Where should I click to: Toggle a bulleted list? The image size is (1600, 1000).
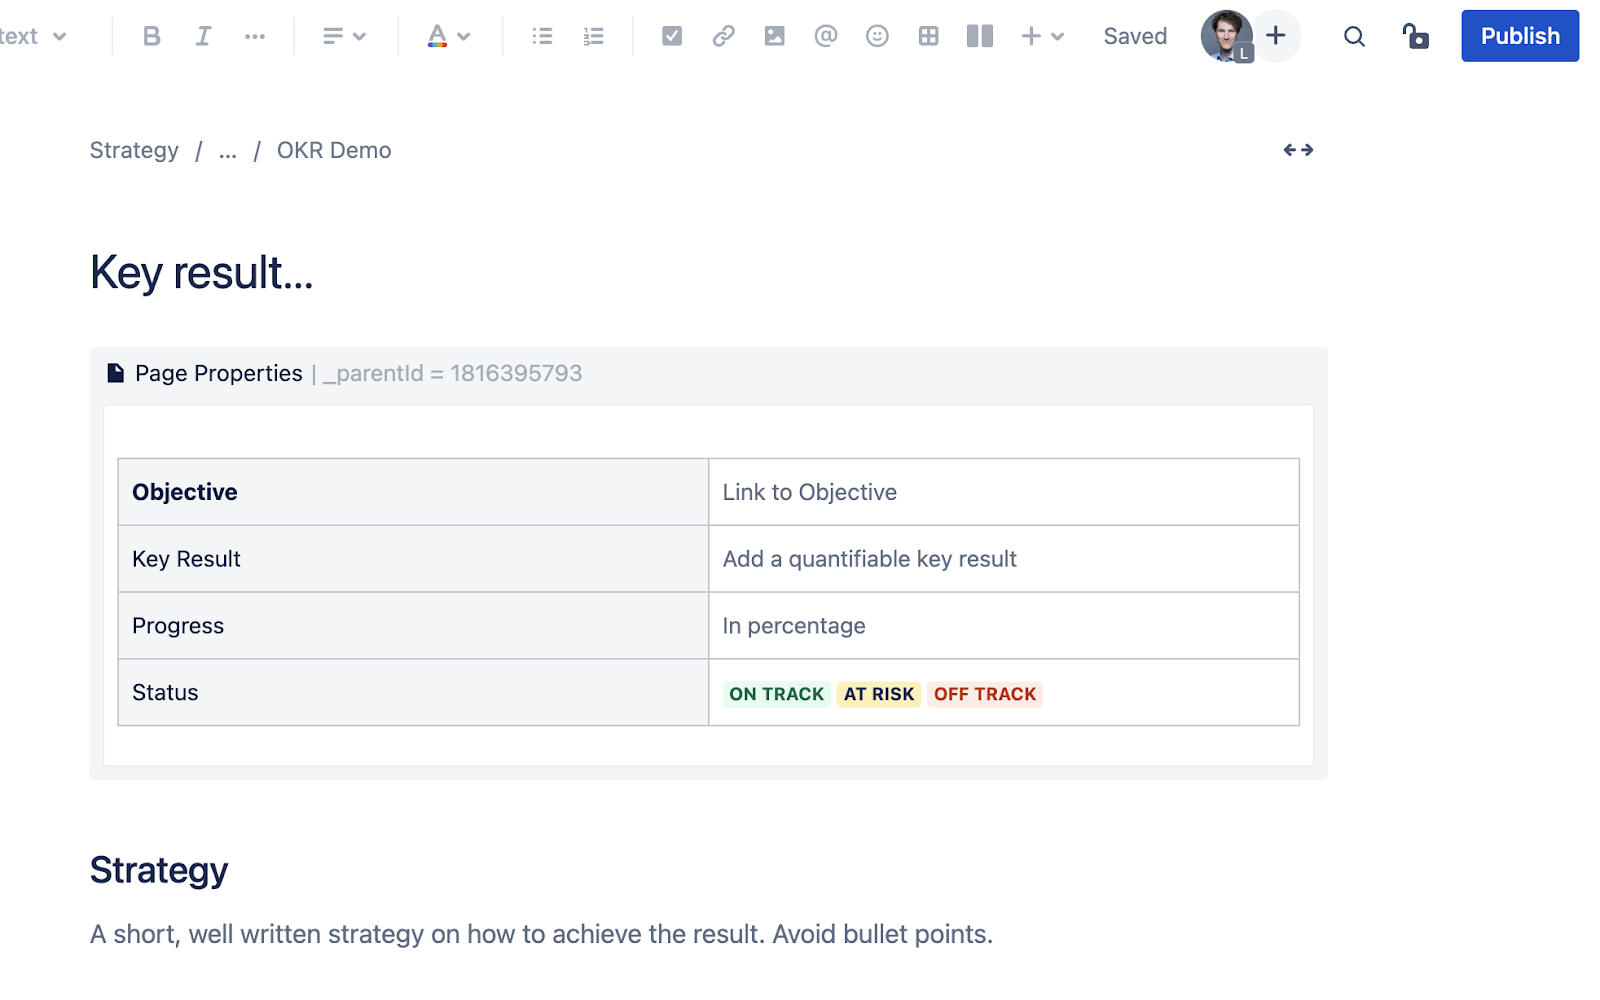point(541,35)
